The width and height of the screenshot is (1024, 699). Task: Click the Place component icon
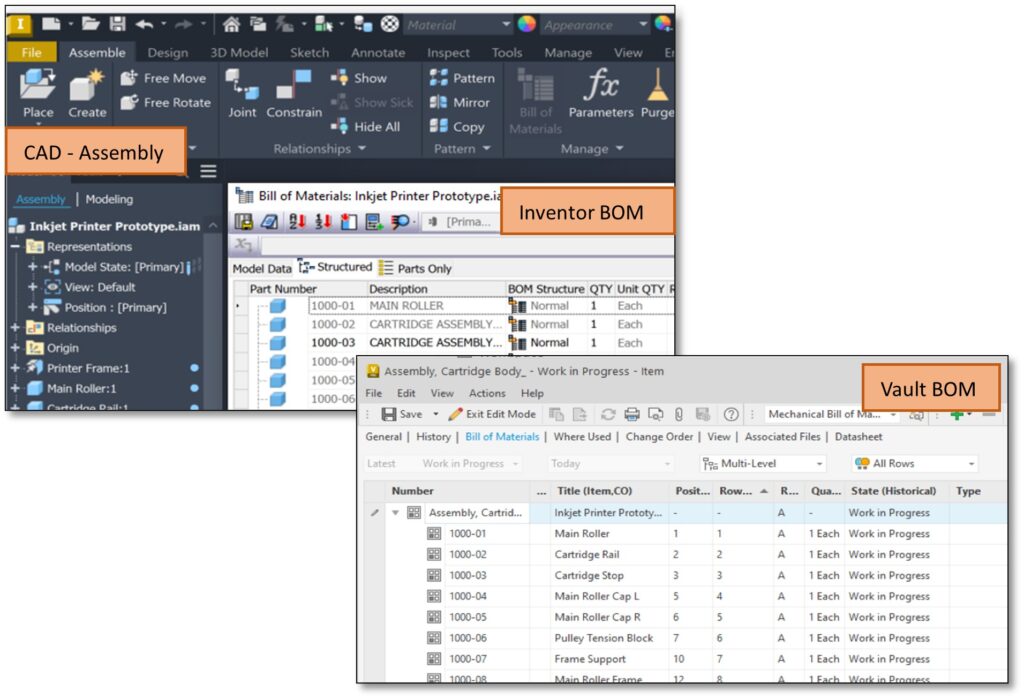tap(37, 85)
